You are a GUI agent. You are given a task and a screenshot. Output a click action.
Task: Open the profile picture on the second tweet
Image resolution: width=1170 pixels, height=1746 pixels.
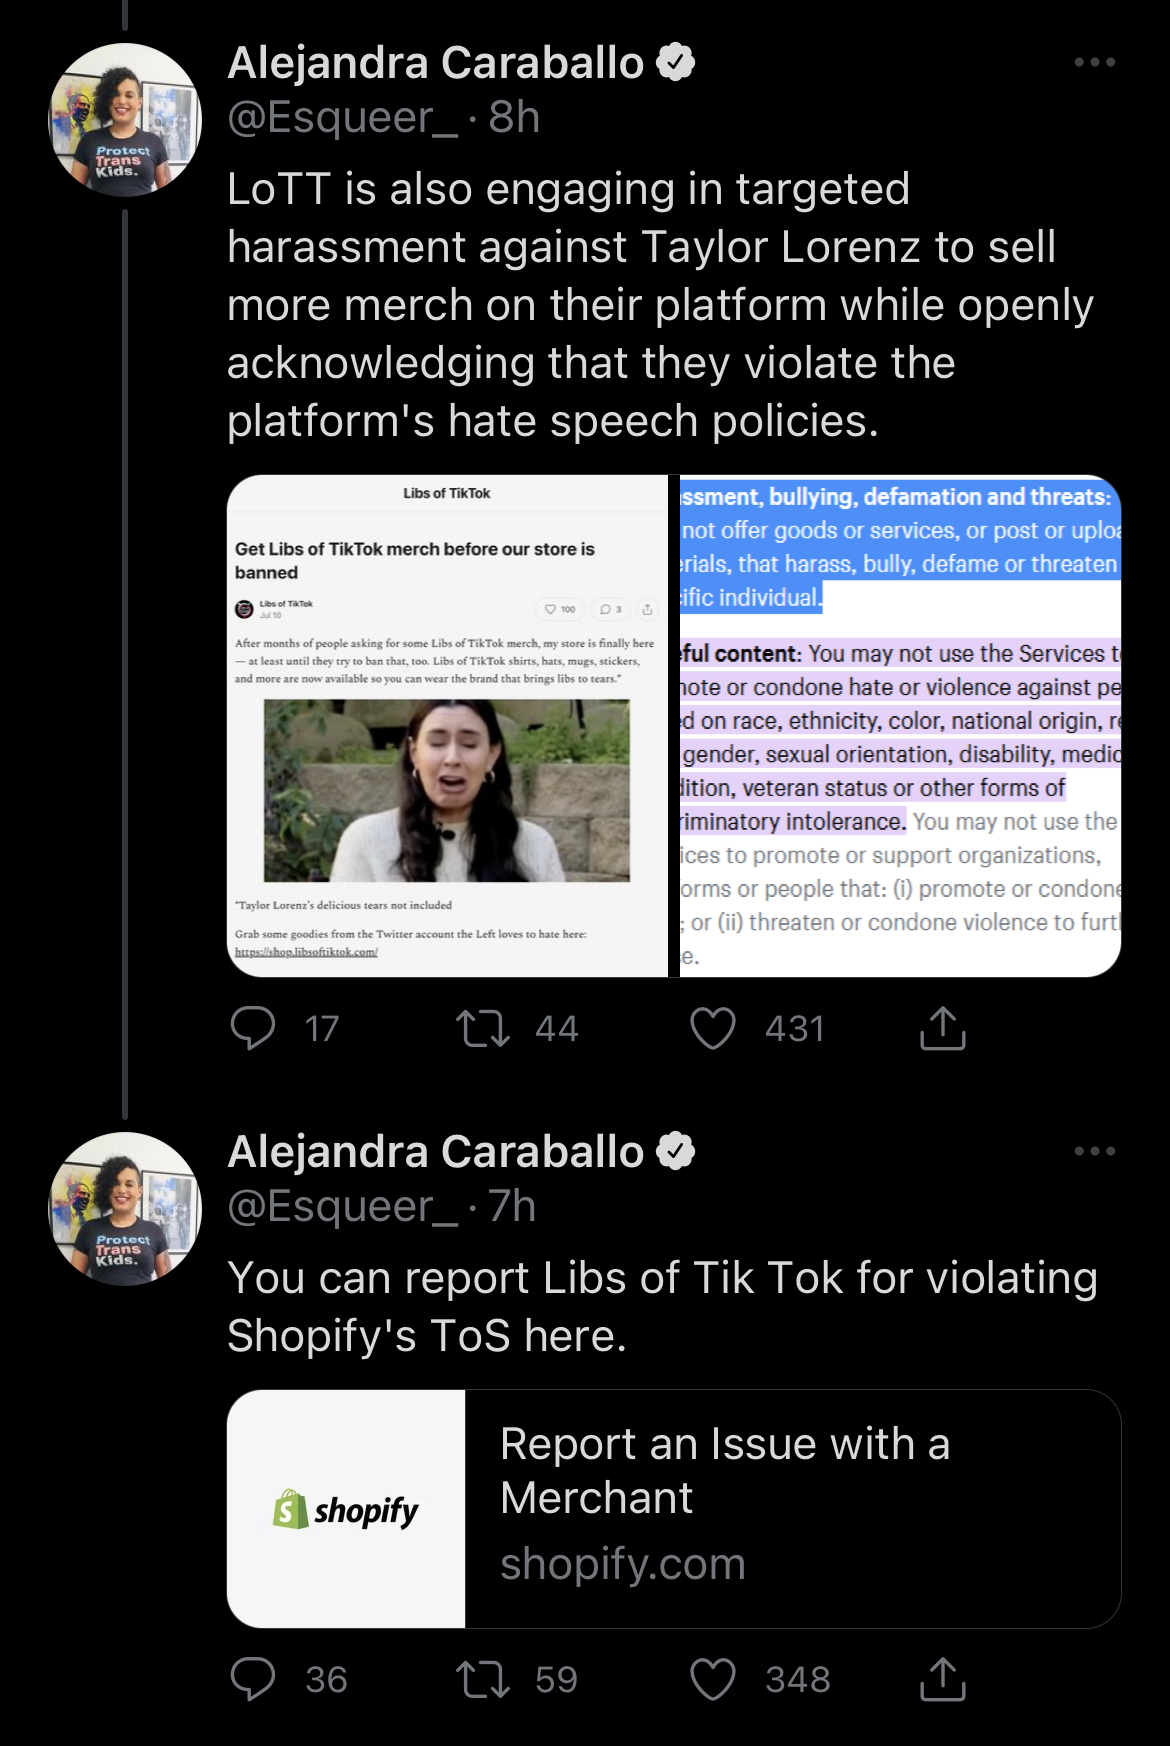coord(125,1208)
